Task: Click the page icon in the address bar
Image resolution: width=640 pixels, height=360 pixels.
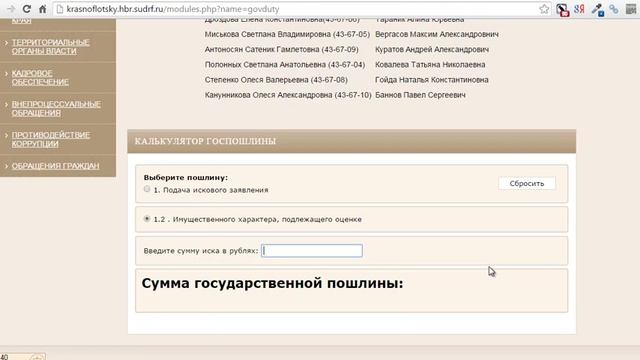Action: tap(60, 9)
